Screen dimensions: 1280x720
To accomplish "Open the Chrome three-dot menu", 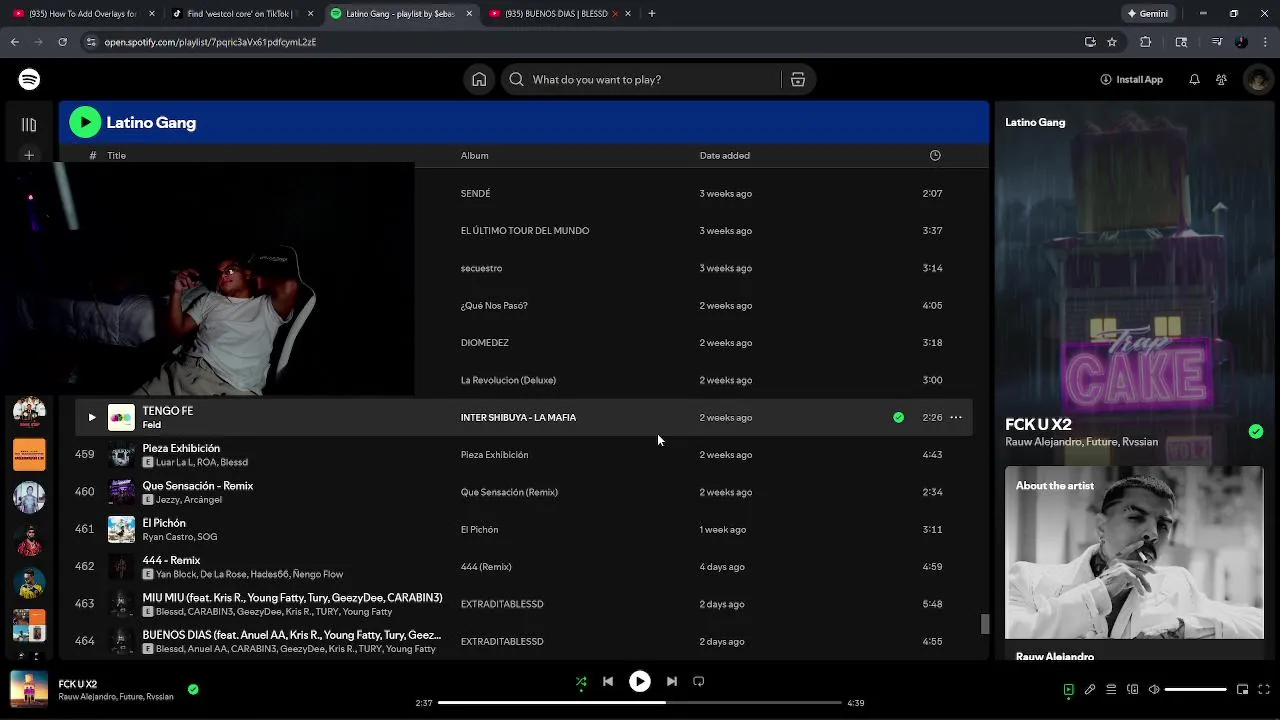I will pyautogui.click(x=1265, y=42).
